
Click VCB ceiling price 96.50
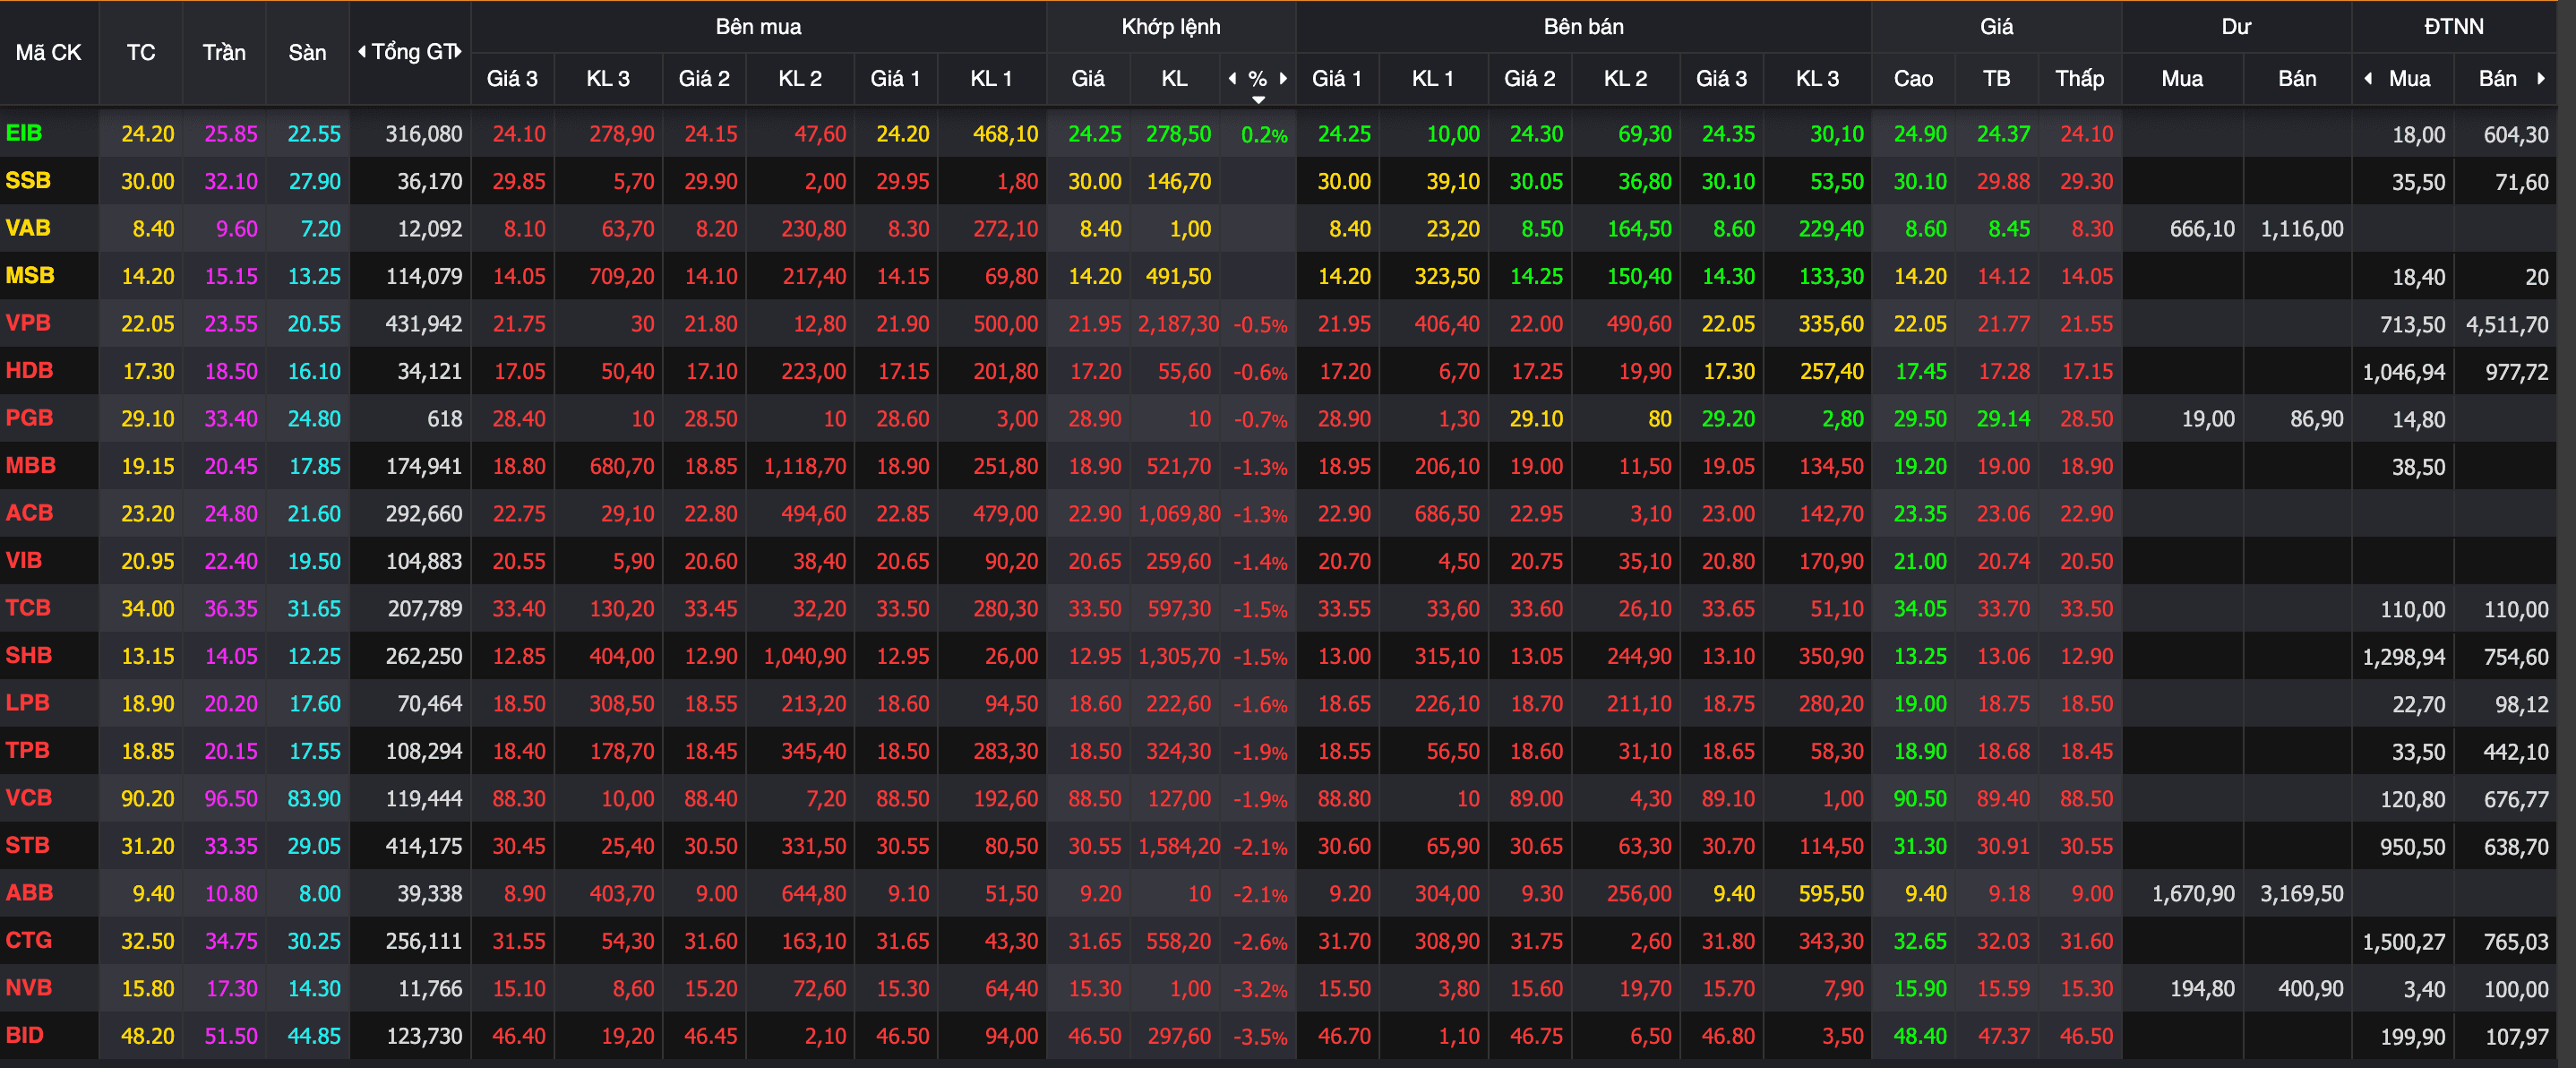[x=231, y=799]
